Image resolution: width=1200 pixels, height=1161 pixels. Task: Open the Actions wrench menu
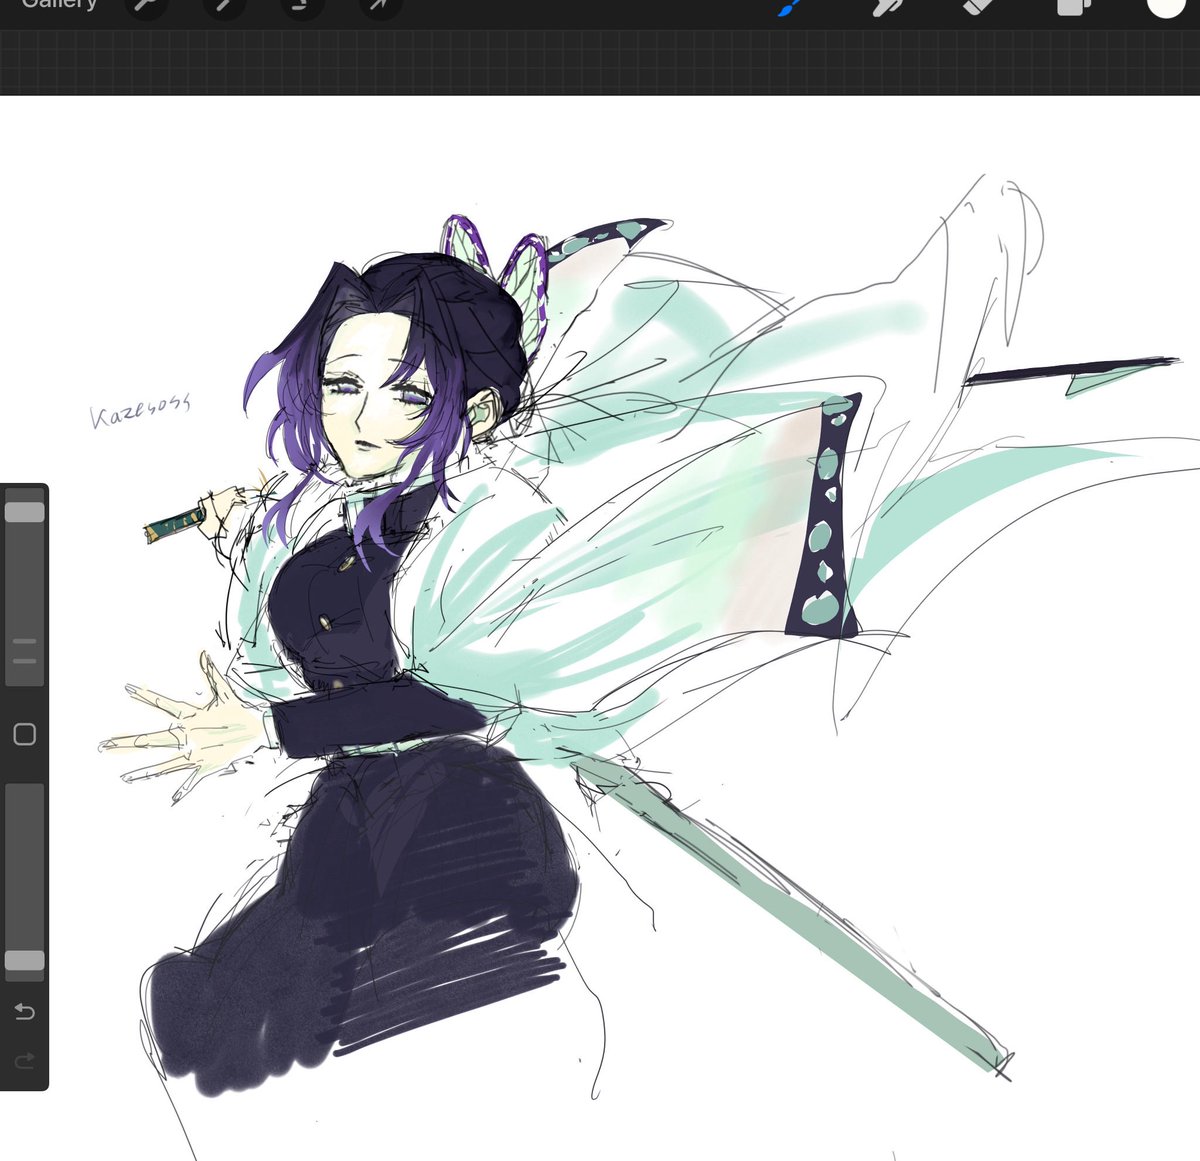(x=147, y=5)
